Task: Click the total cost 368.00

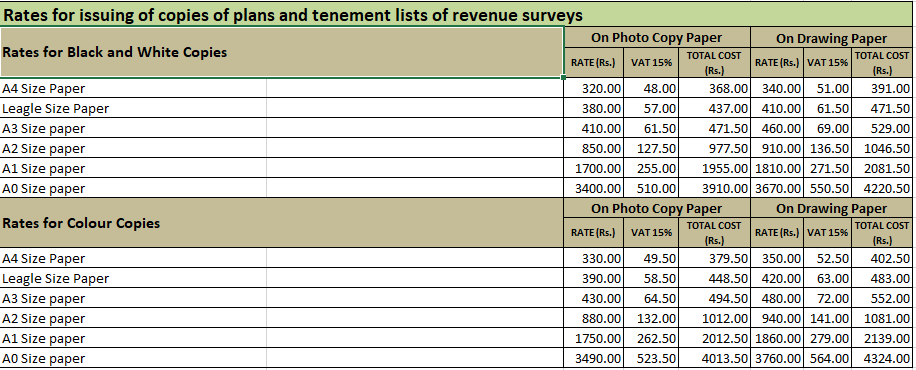Action: pyautogui.click(x=714, y=89)
